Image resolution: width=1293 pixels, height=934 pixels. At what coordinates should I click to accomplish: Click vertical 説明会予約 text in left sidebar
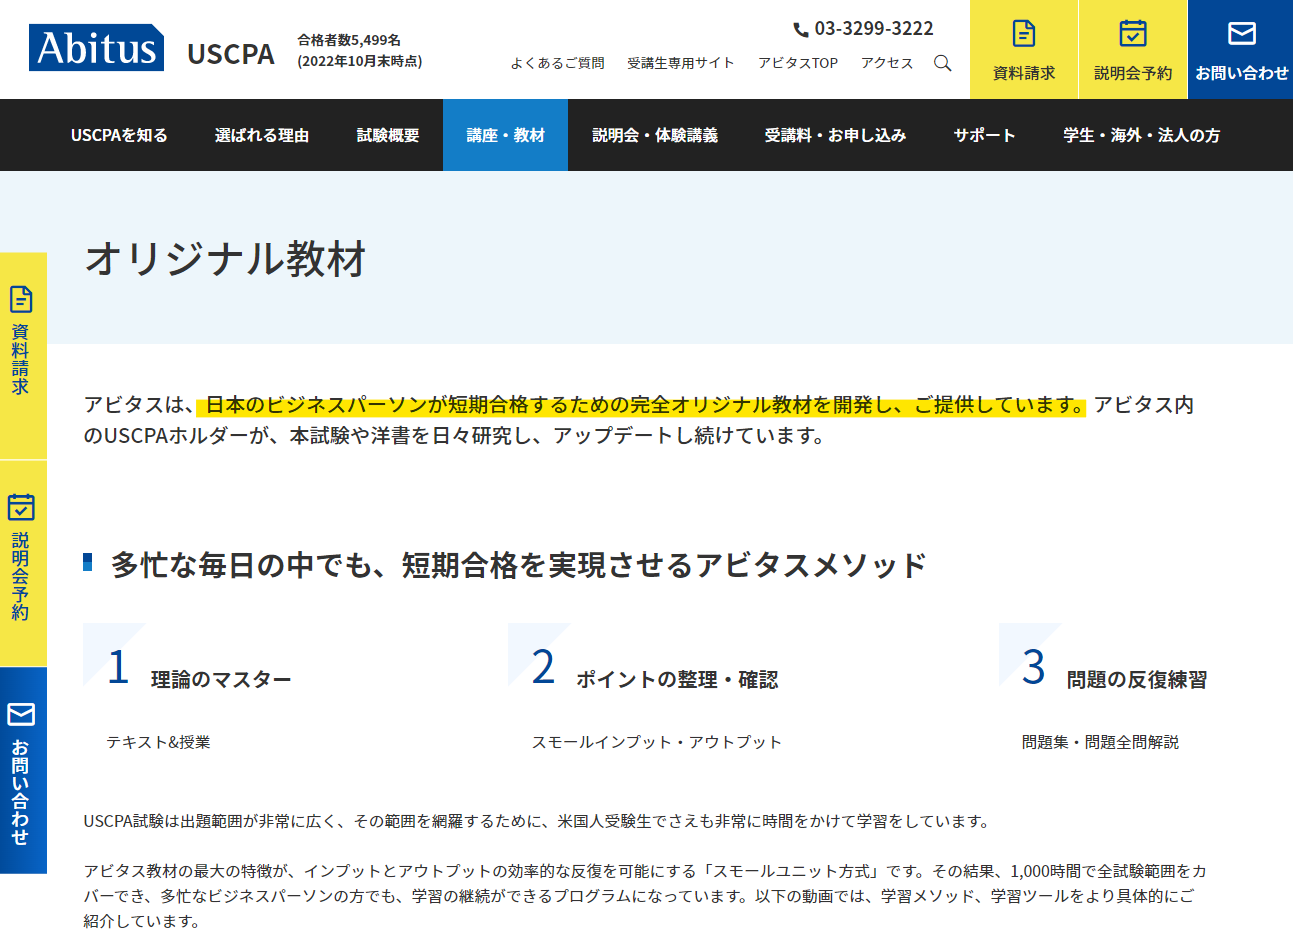click(x=21, y=576)
